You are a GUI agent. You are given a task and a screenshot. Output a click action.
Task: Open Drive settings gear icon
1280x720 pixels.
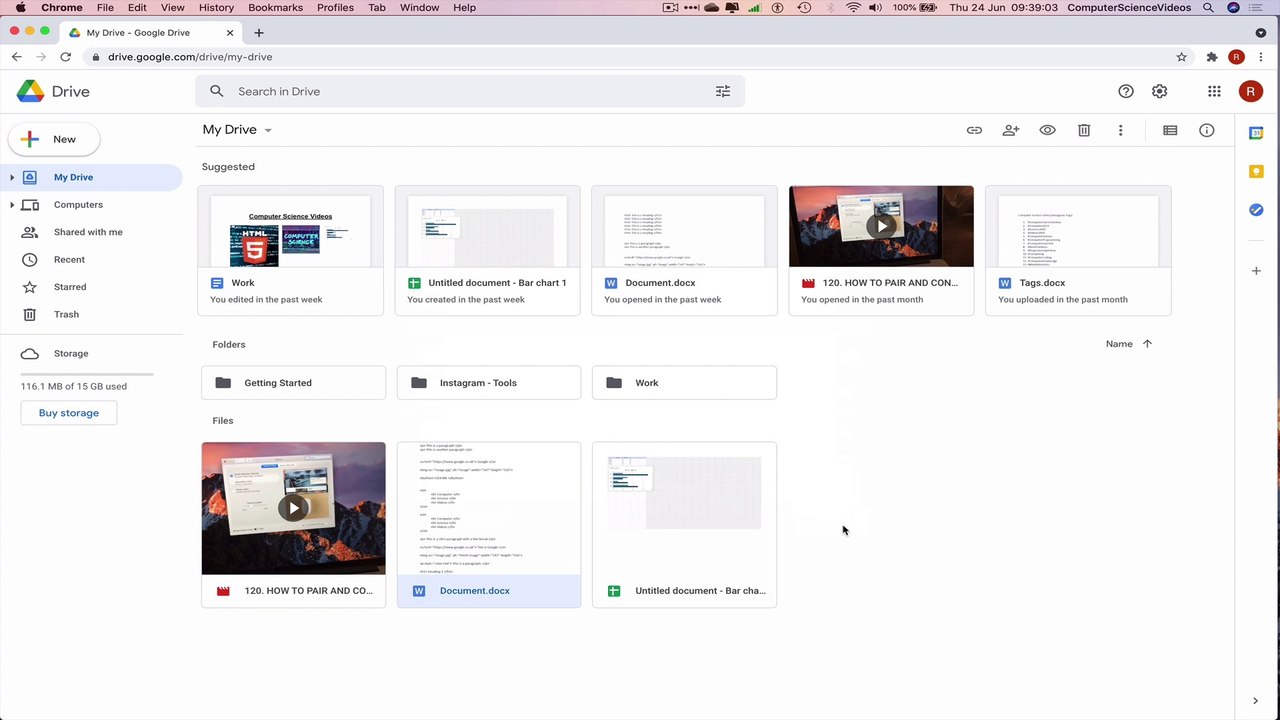click(1159, 91)
